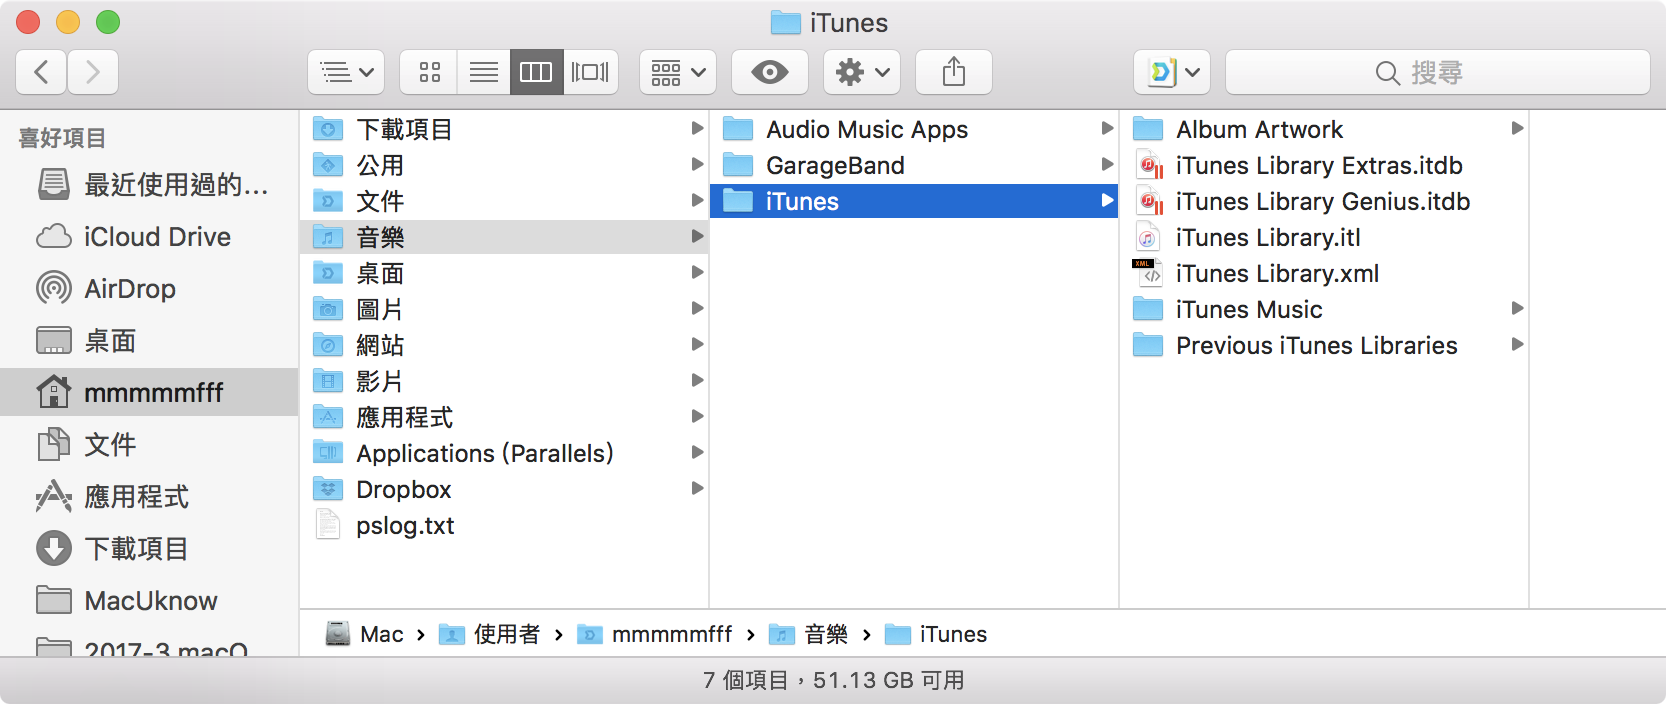This screenshot has height=704, width=1666.
Task: Select the highlighted iTunes folder row
Action: [914, 201]
